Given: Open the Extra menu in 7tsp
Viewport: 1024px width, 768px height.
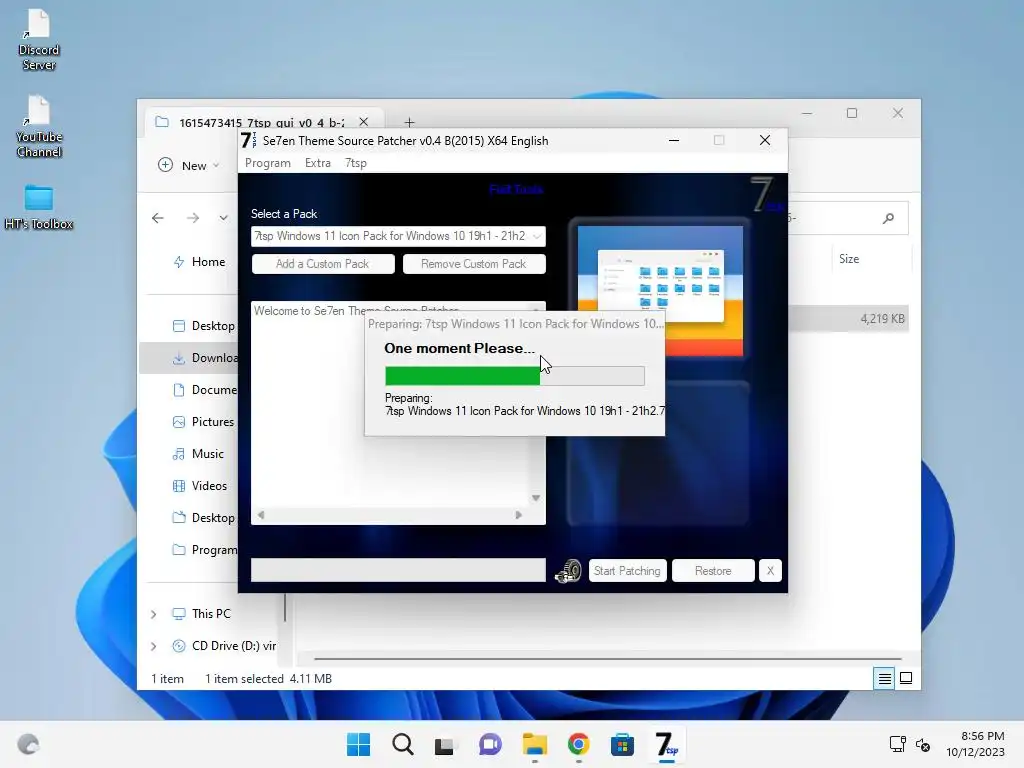Looking at the screenshot, I should pos(317,163).
